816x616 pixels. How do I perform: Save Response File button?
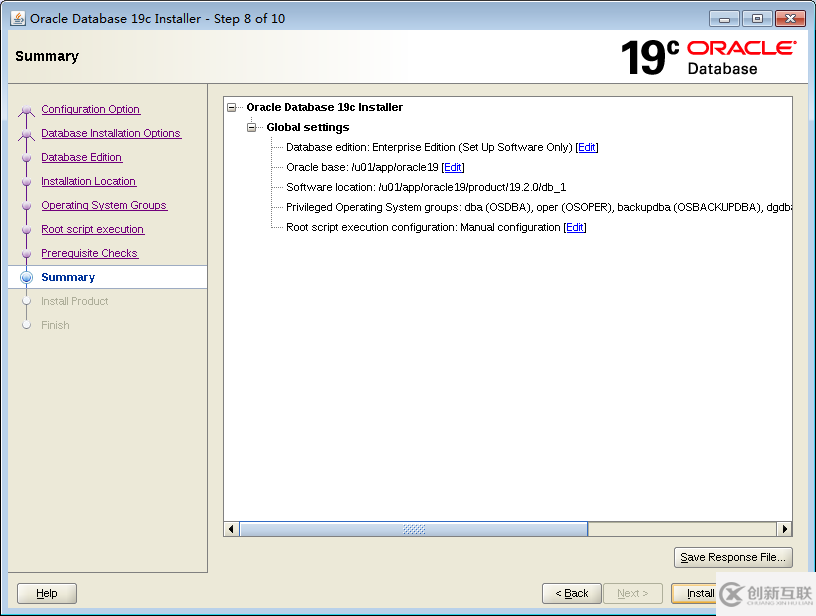(x=733, y=557)
